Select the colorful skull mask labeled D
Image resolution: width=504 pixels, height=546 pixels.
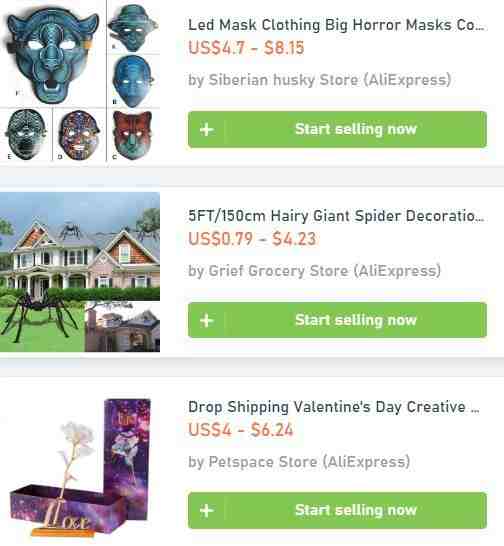(79, 135)
